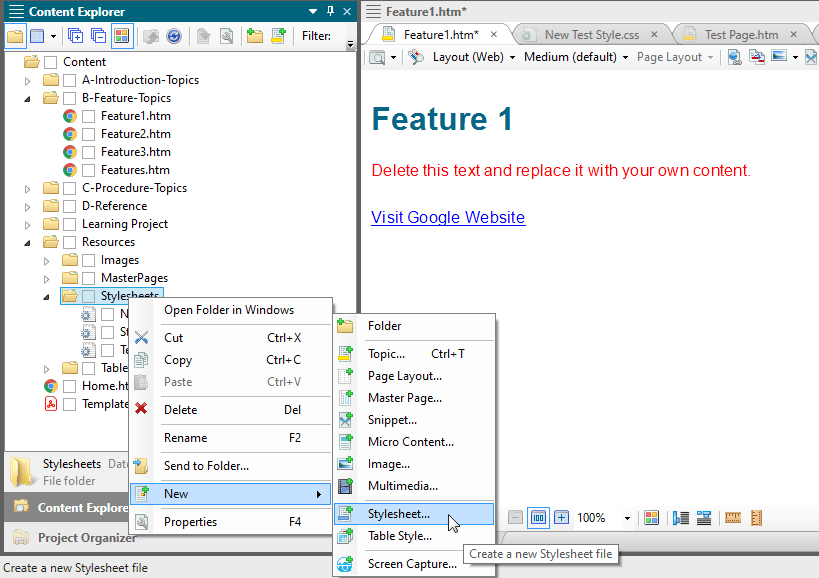Open the zoom percentage dropdown

tap(627, 518)
